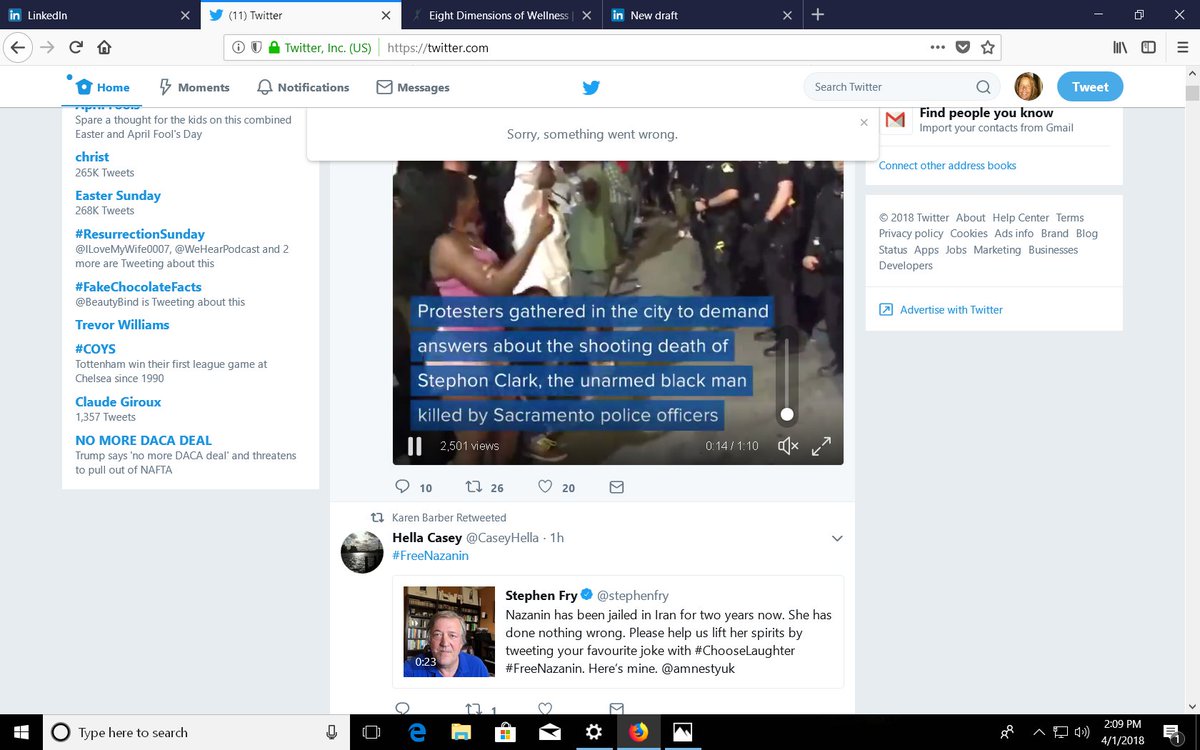Open a new browser tab
1200x750 pixels.
(x=818, y=15)
